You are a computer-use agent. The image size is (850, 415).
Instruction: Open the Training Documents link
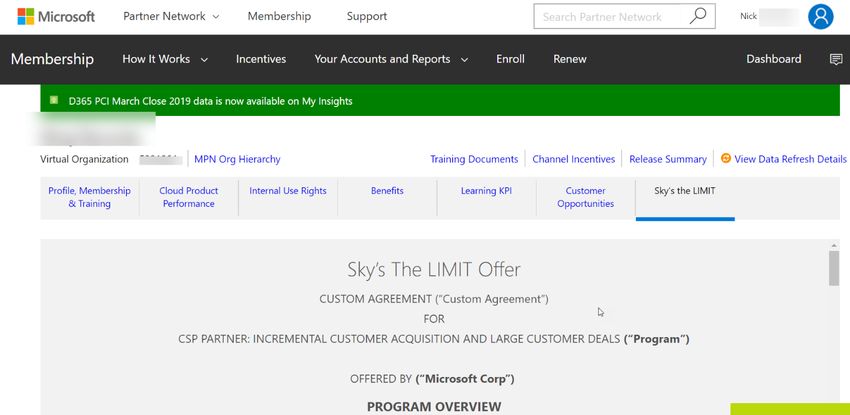click(x=474, y=159)
